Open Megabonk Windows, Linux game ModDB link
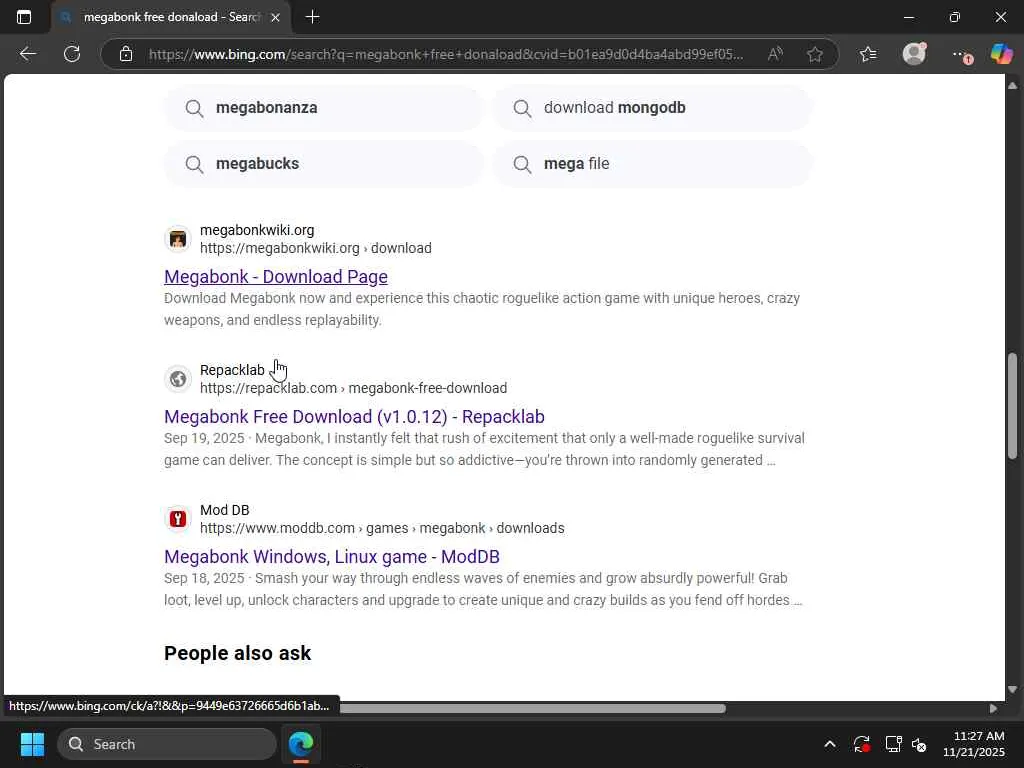Screen dimensions: 1024x768 332,557
